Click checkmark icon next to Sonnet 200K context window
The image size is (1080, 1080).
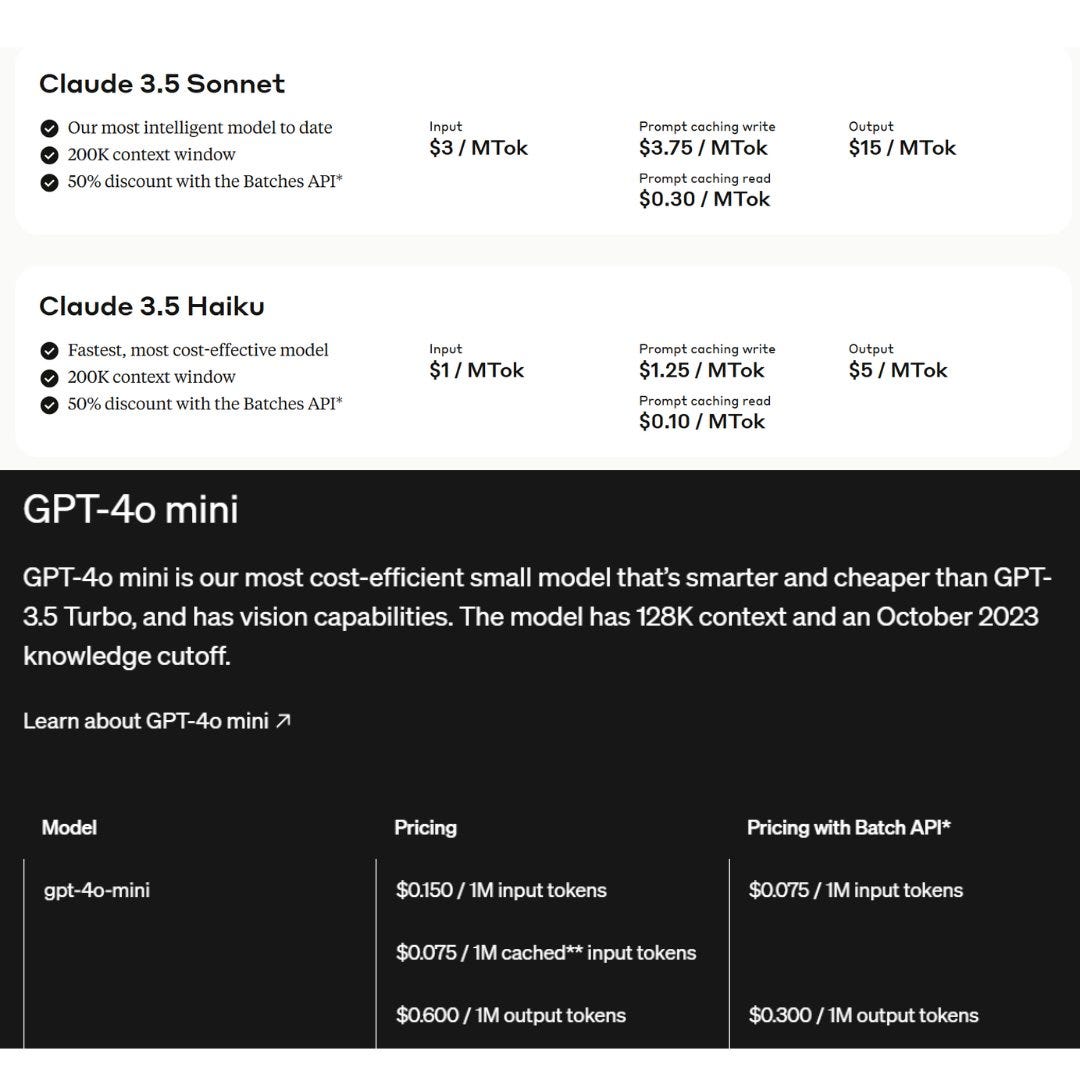(x=49, y=156)
